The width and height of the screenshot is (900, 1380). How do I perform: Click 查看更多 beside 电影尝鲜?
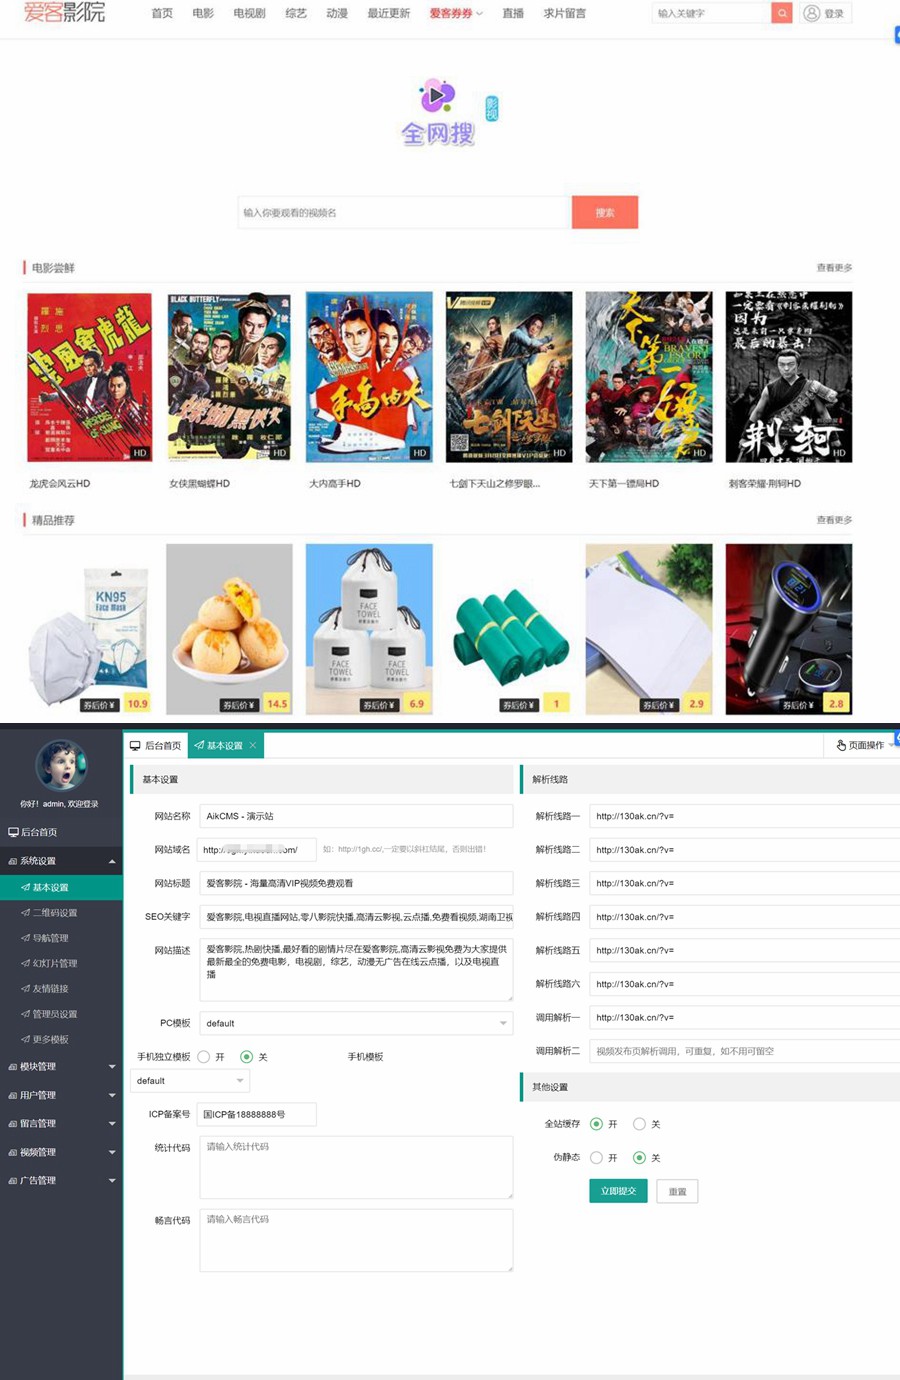834,268
